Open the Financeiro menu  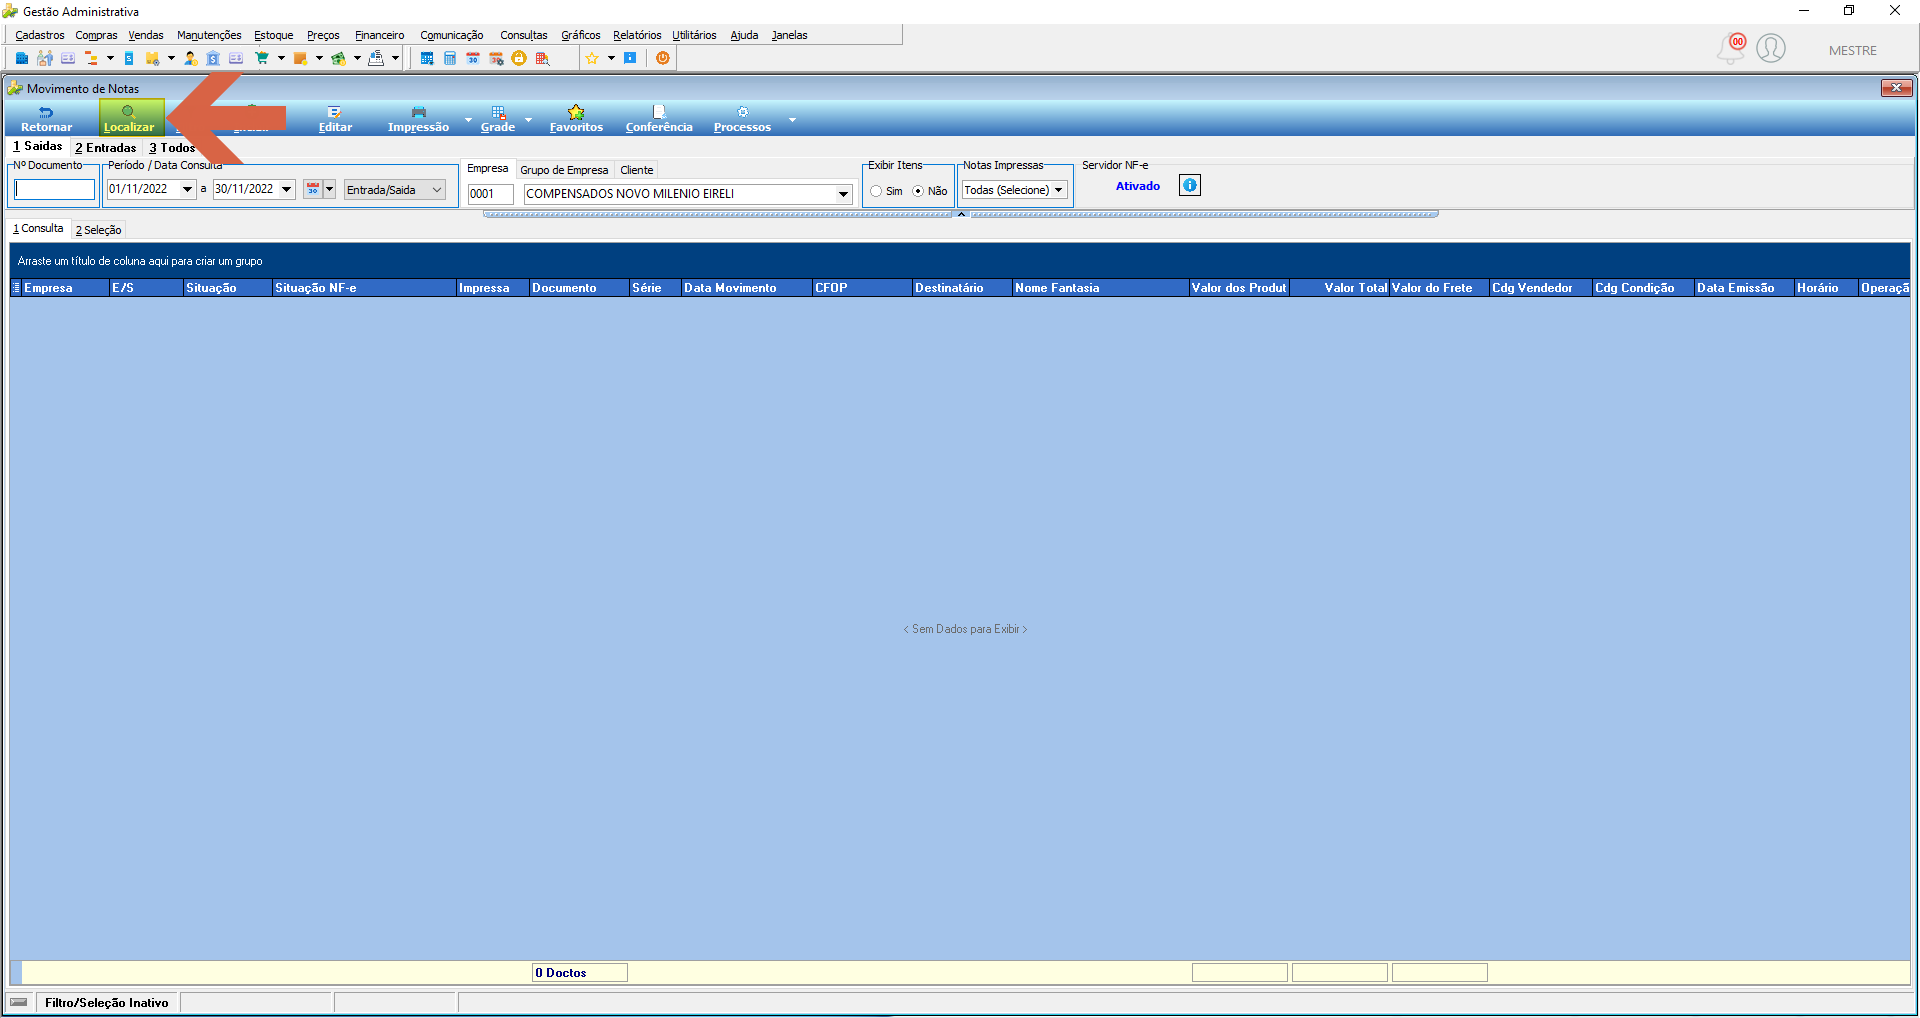pyautogui.click(x=380, y=35)
